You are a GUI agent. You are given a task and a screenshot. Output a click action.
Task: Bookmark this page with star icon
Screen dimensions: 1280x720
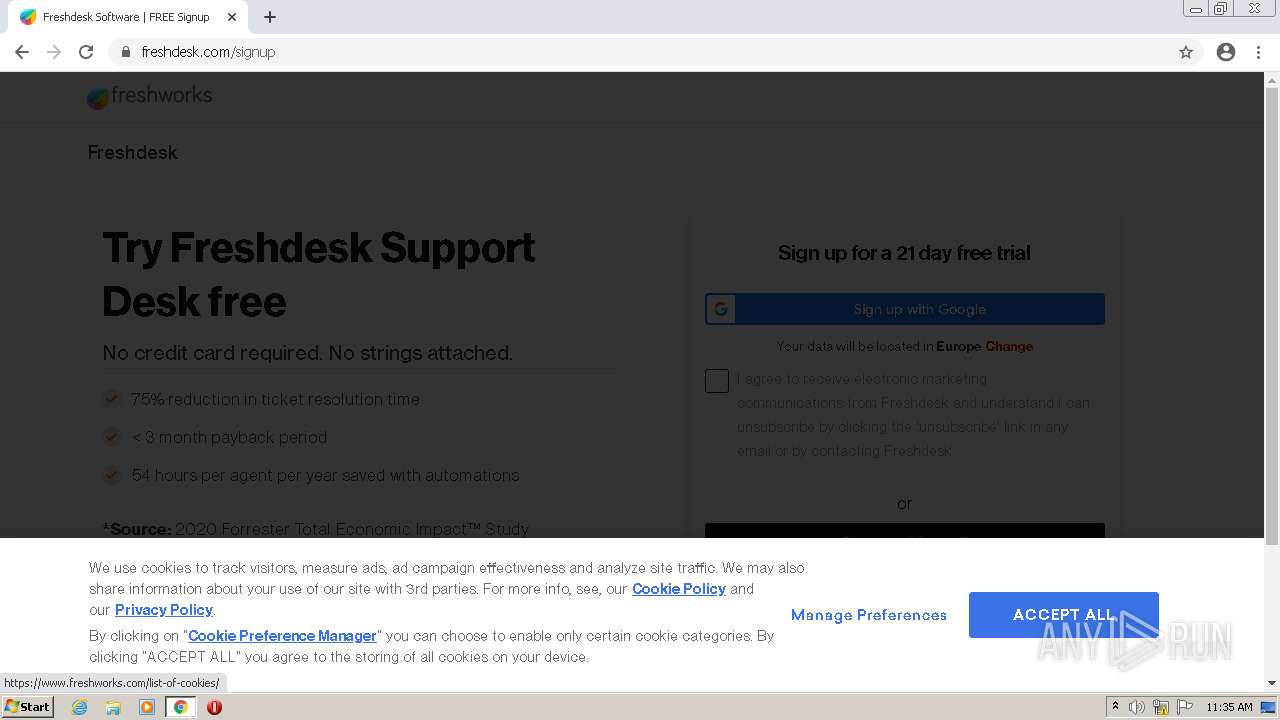click(x=1186, y=52)
